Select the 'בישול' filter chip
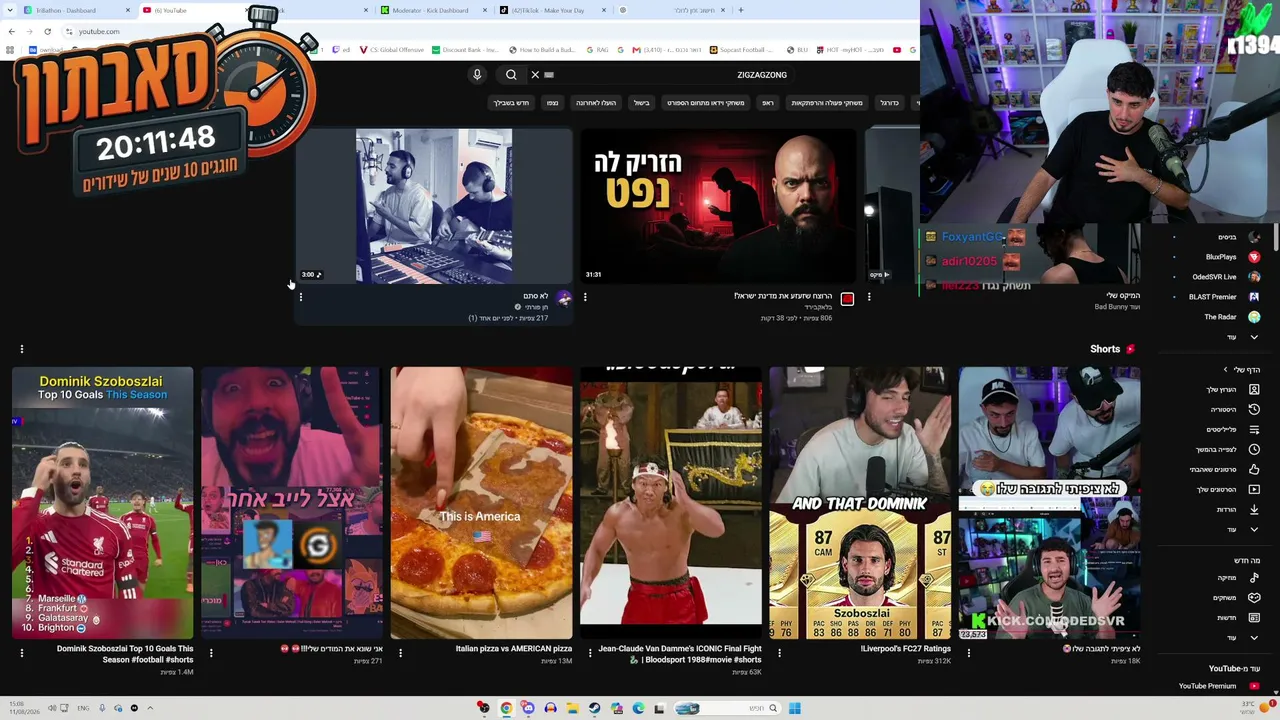This screenshot has height=720, width=1280. pyautogui.click(x=642, y=103)
